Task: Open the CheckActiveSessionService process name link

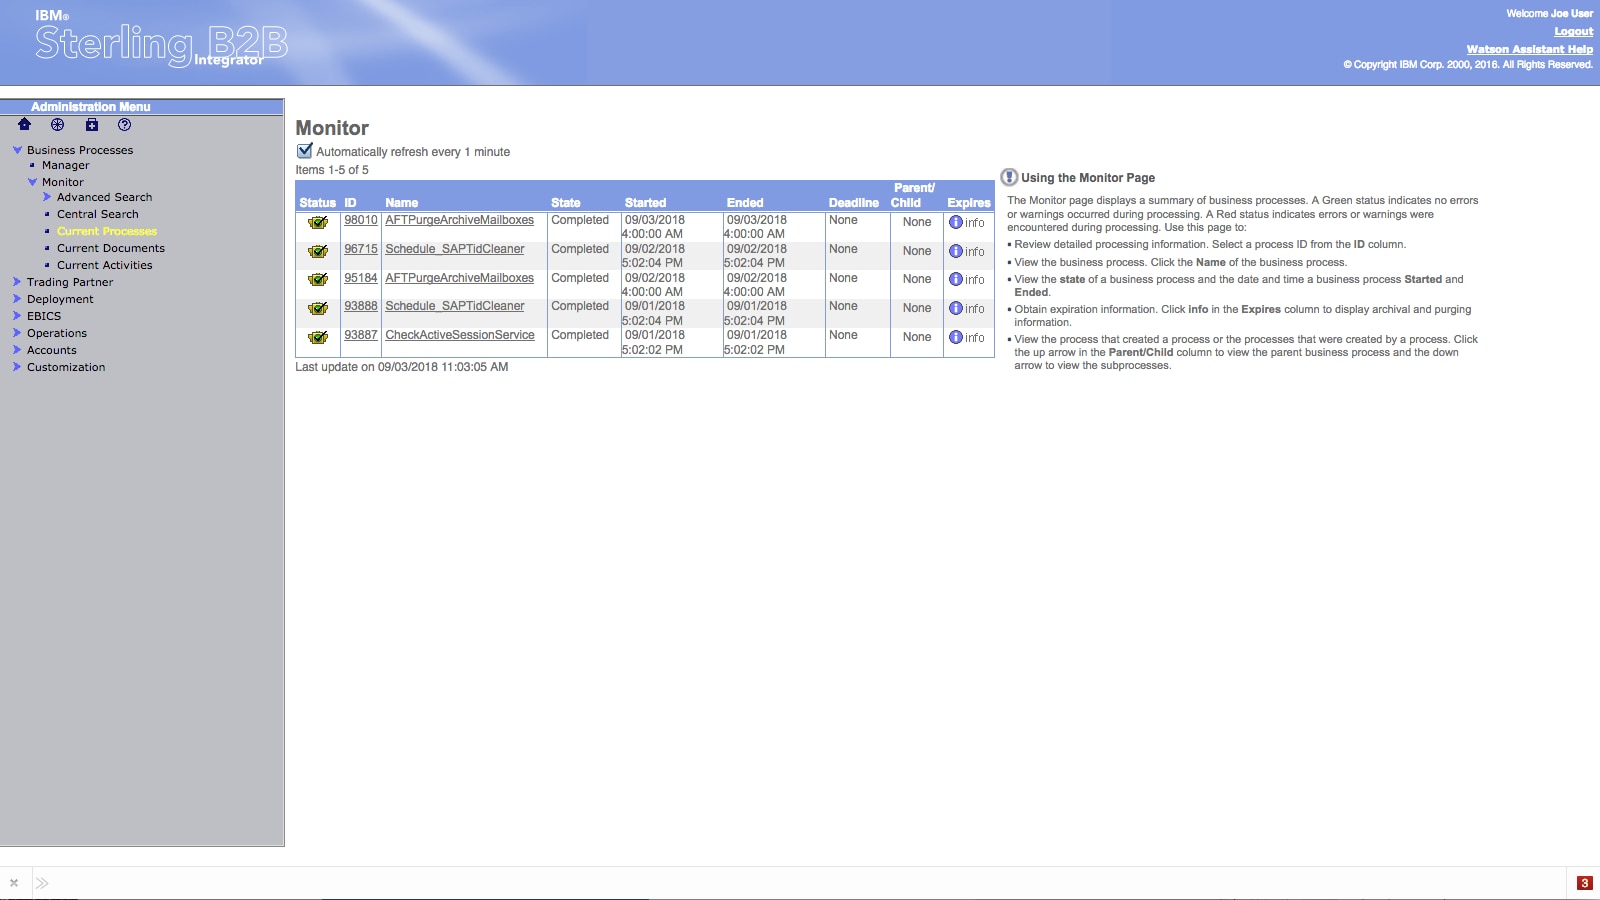Action: 459,335
